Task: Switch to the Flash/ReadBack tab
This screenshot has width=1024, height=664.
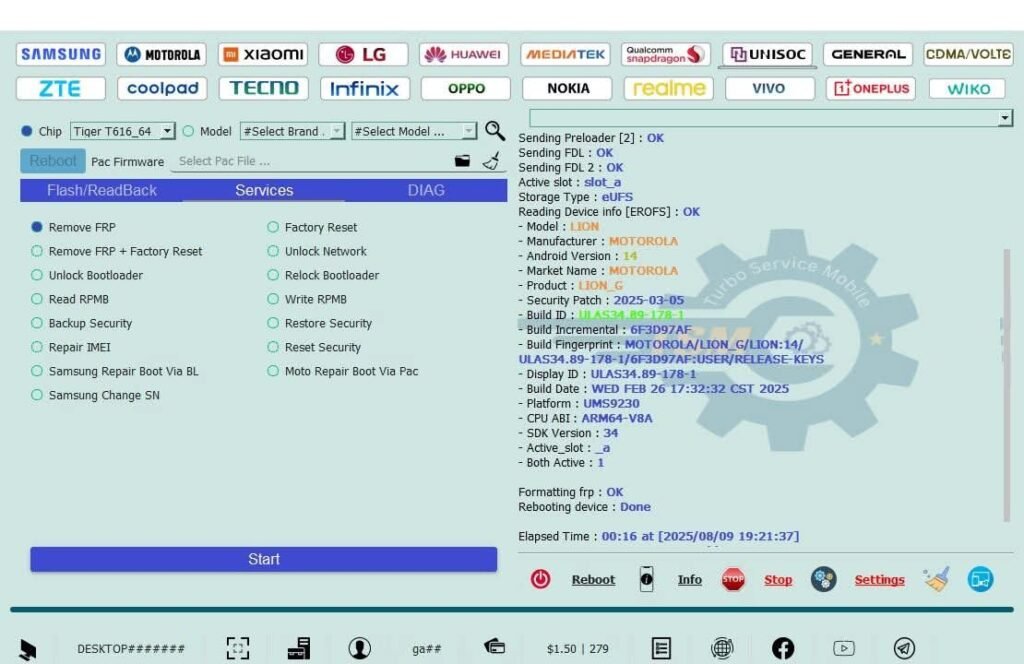Action: pyautogui.click(x=102, y=190)
